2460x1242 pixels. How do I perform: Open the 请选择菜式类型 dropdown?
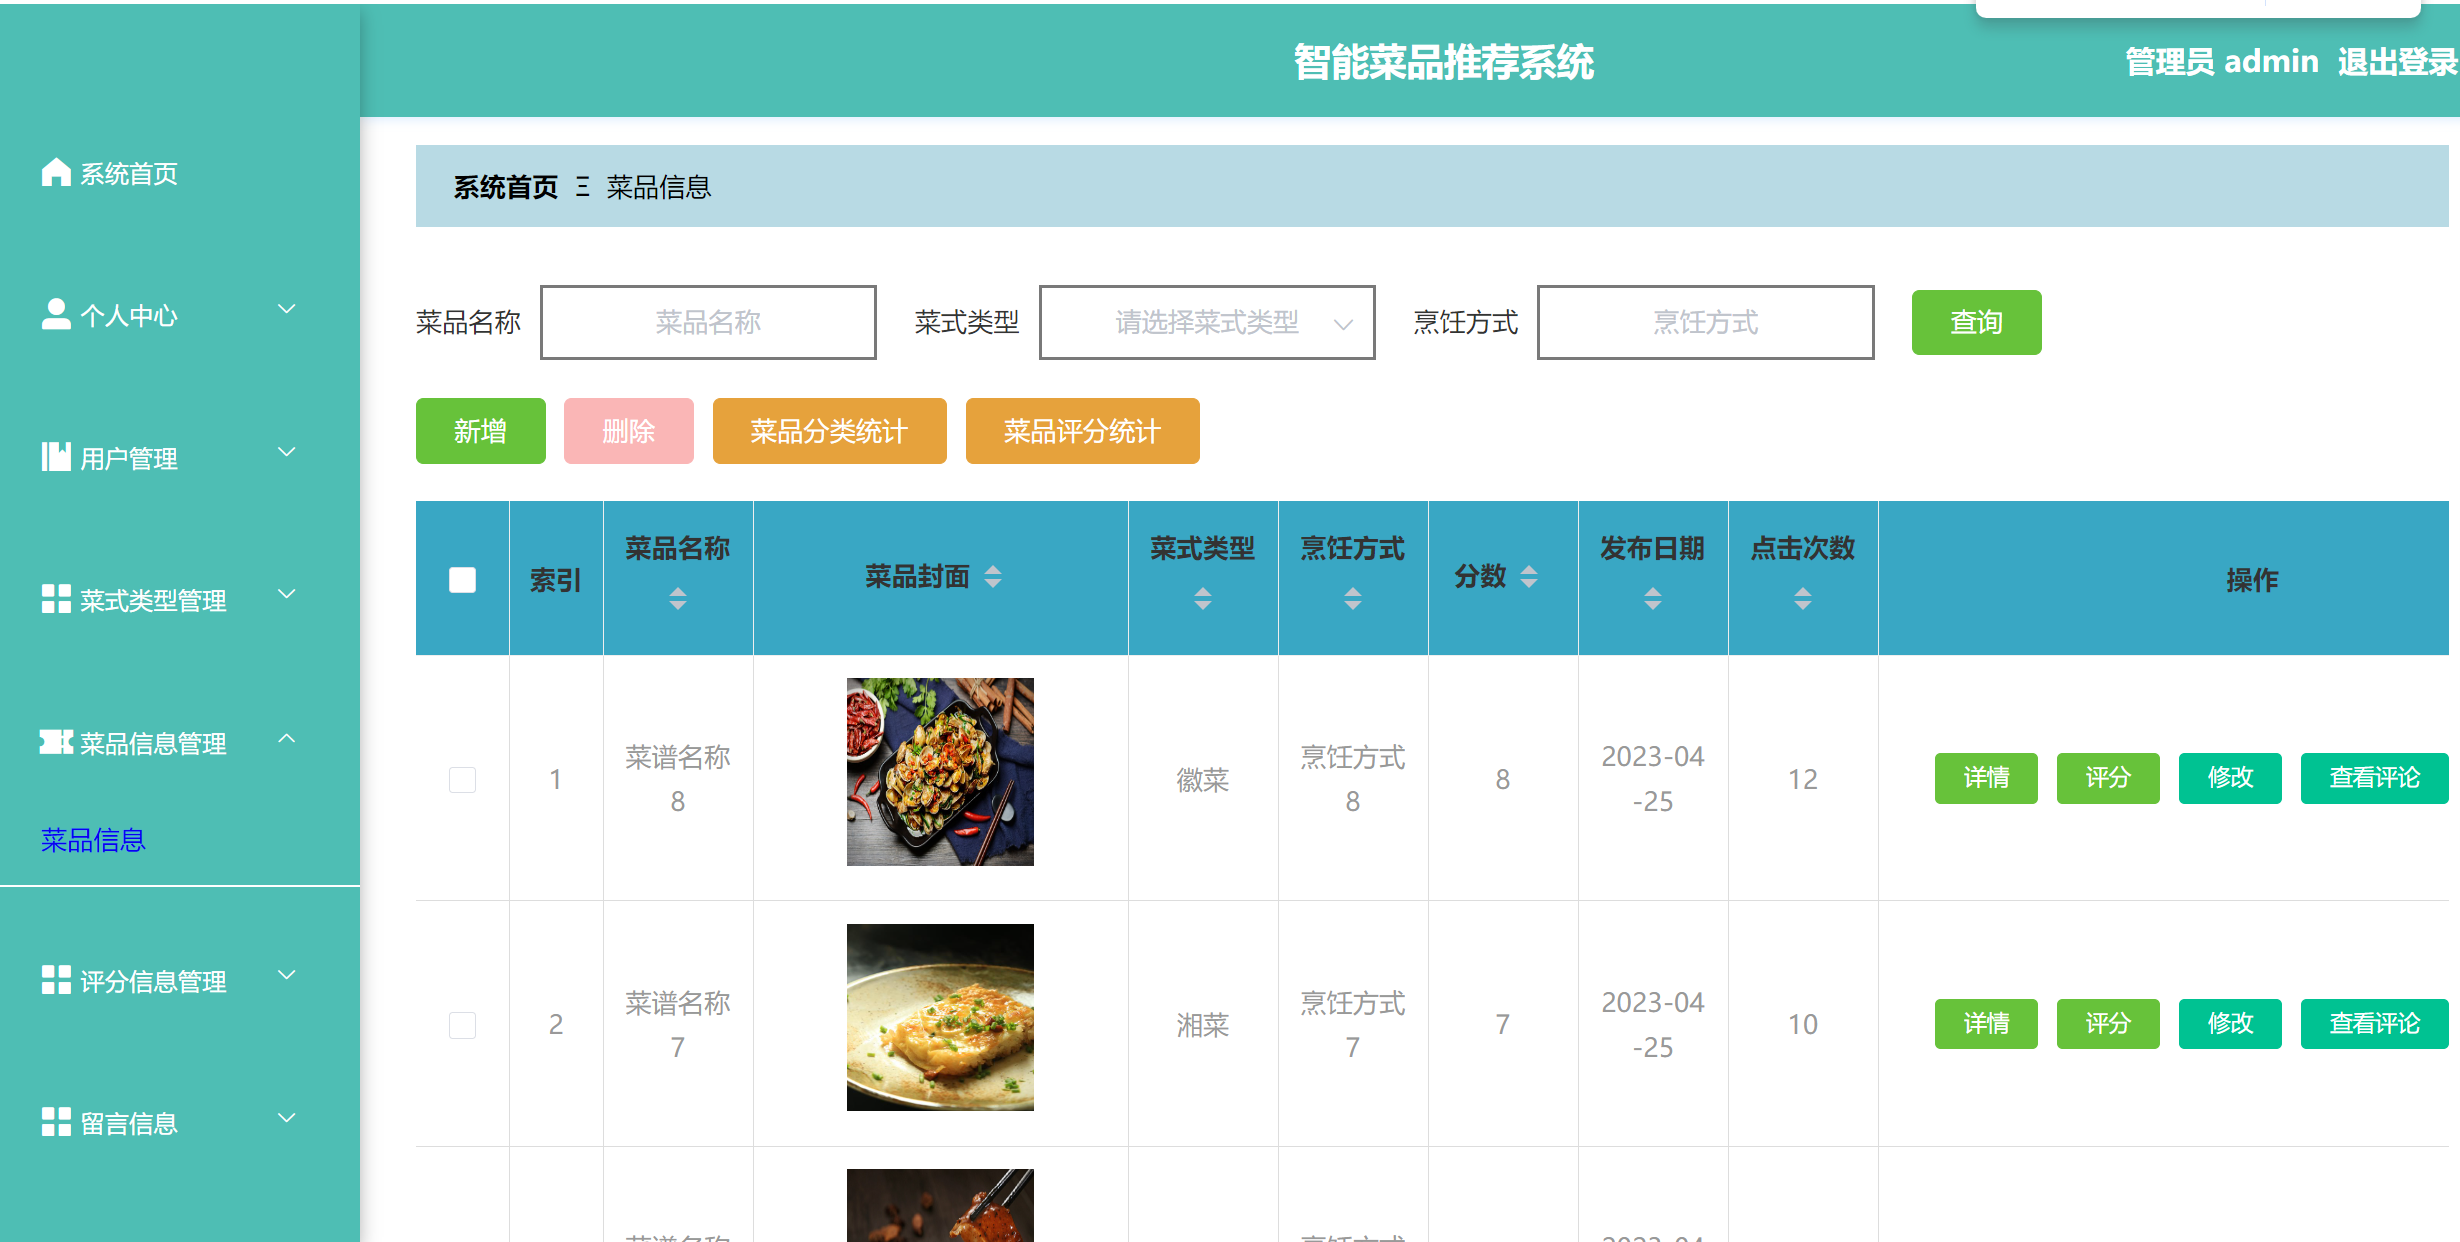coord(1205,322)
